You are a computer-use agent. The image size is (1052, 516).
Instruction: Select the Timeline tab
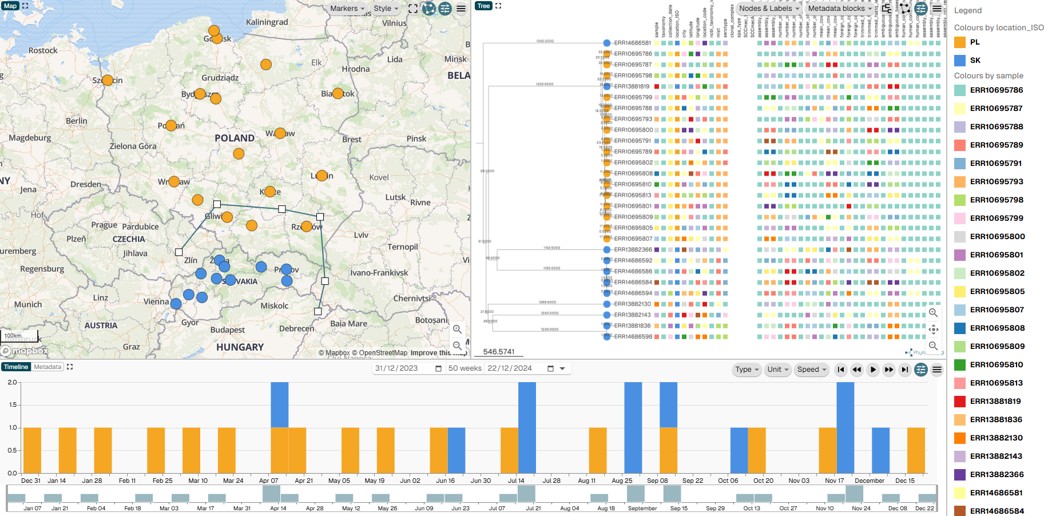[15, 367]
